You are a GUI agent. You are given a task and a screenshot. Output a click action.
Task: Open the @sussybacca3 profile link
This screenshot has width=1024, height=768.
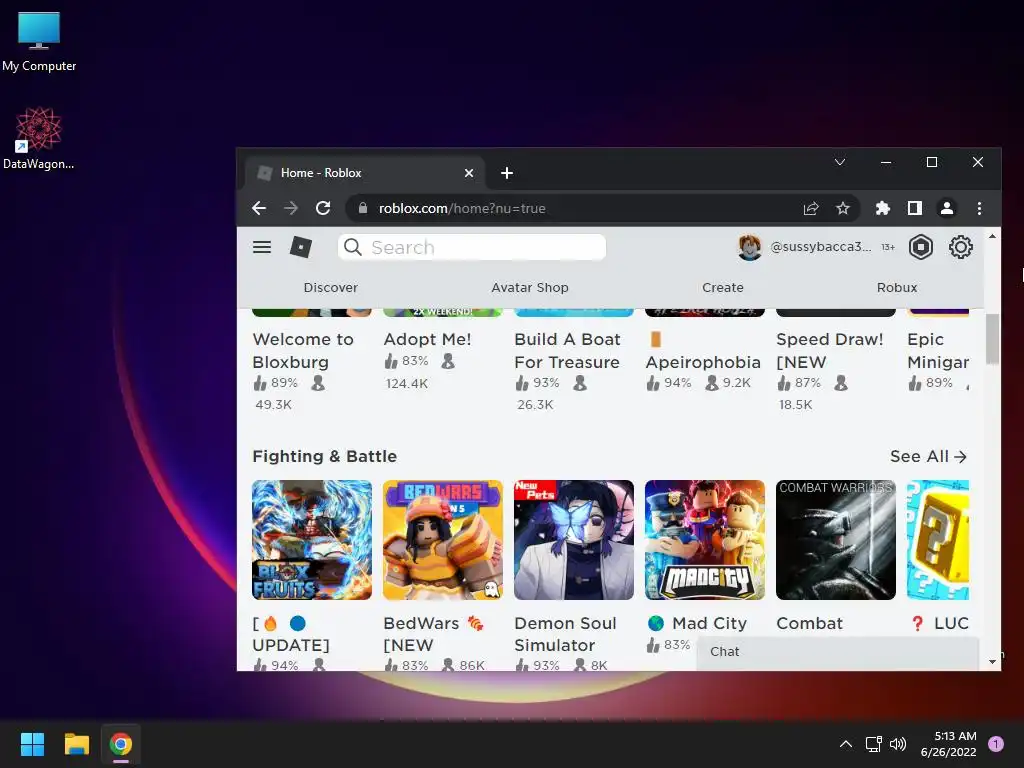coord(820,247)
